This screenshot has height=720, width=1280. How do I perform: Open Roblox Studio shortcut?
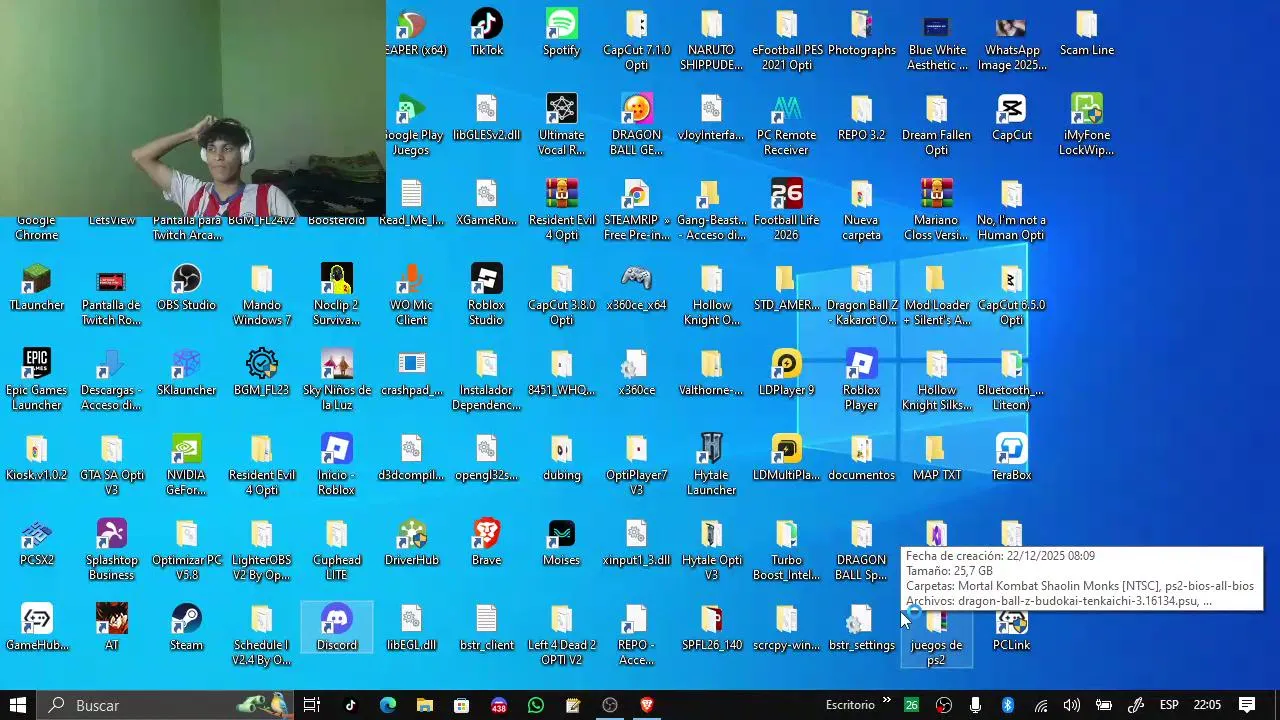coord(486,295)
